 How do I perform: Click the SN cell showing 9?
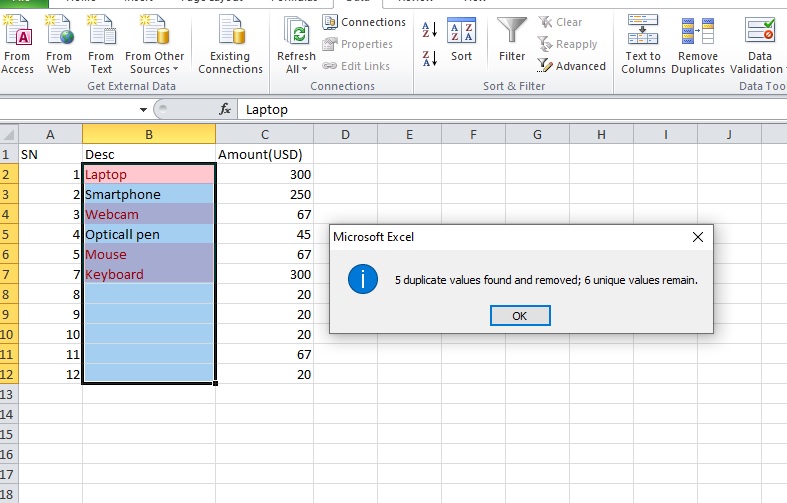[50, 314]
